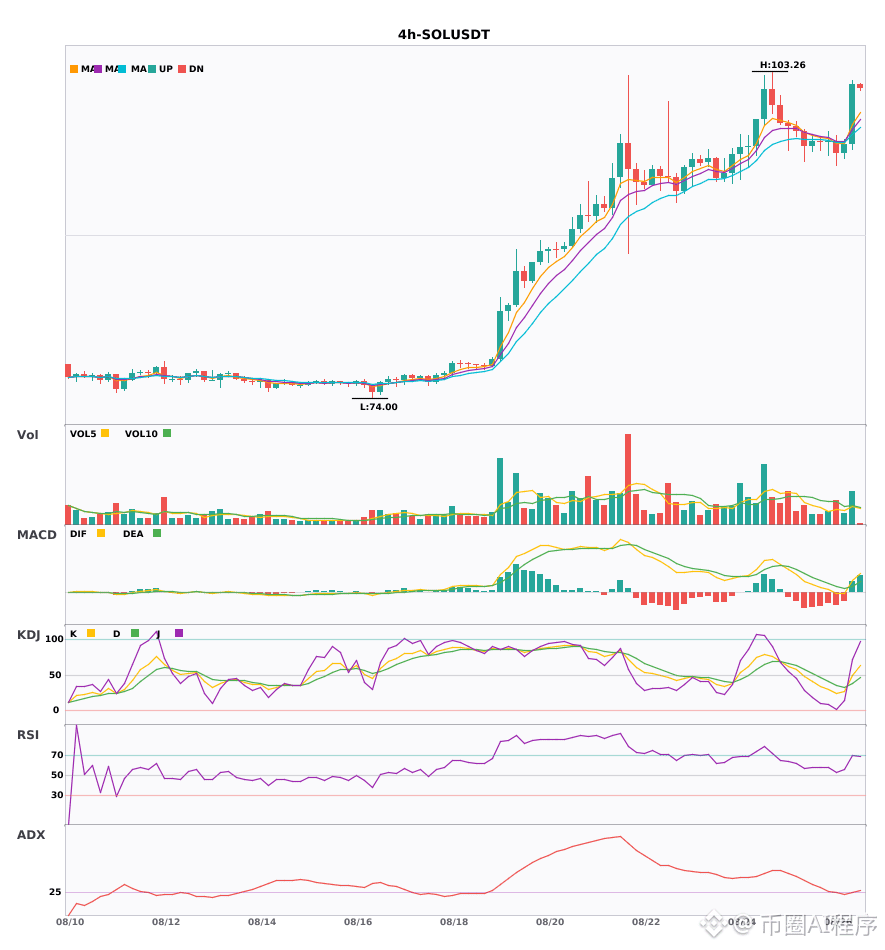Click the UP legend text
The image size is (885, 950).
[x=166, y=69]
